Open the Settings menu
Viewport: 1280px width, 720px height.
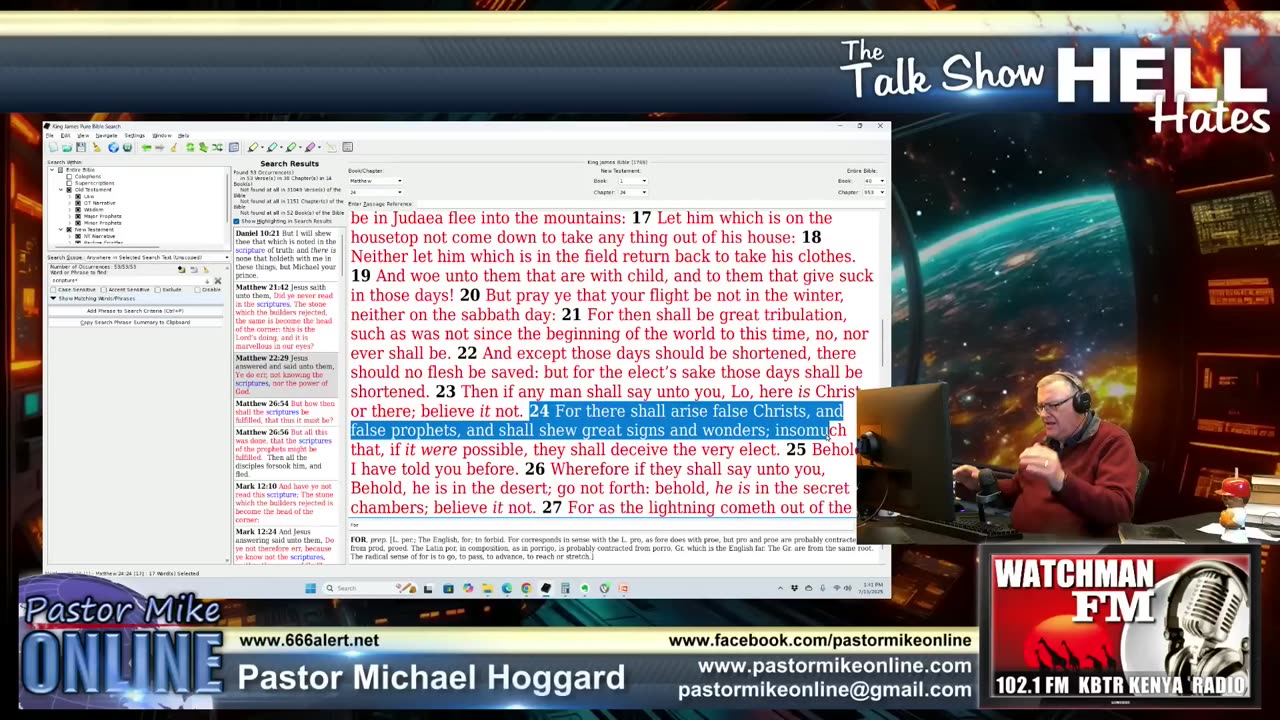134,135
